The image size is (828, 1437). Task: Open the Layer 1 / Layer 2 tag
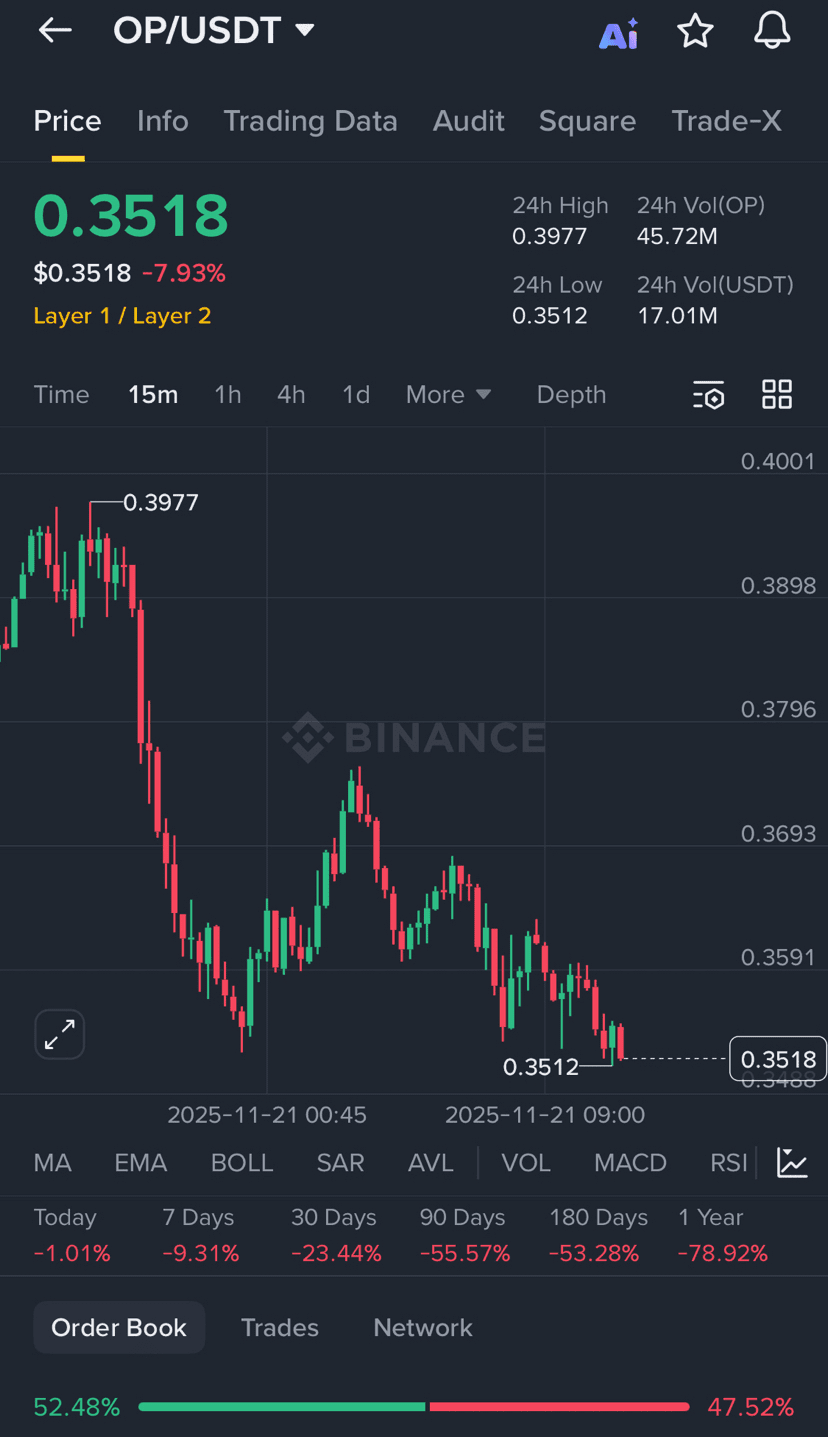122,316
